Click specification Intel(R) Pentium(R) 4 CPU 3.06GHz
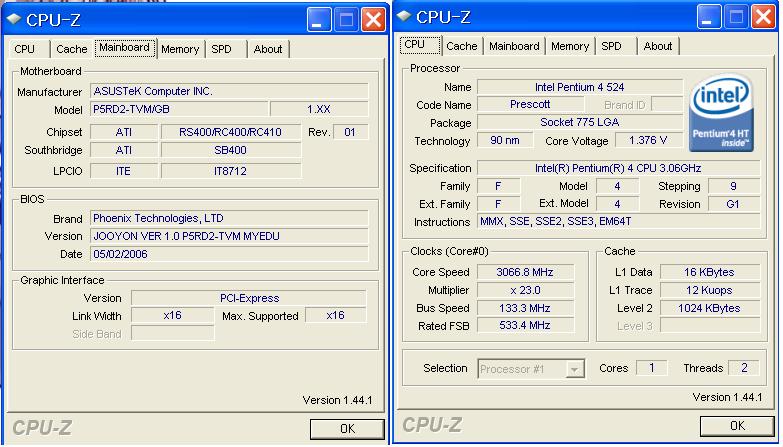Screen dimensions: 783x447 618,168
